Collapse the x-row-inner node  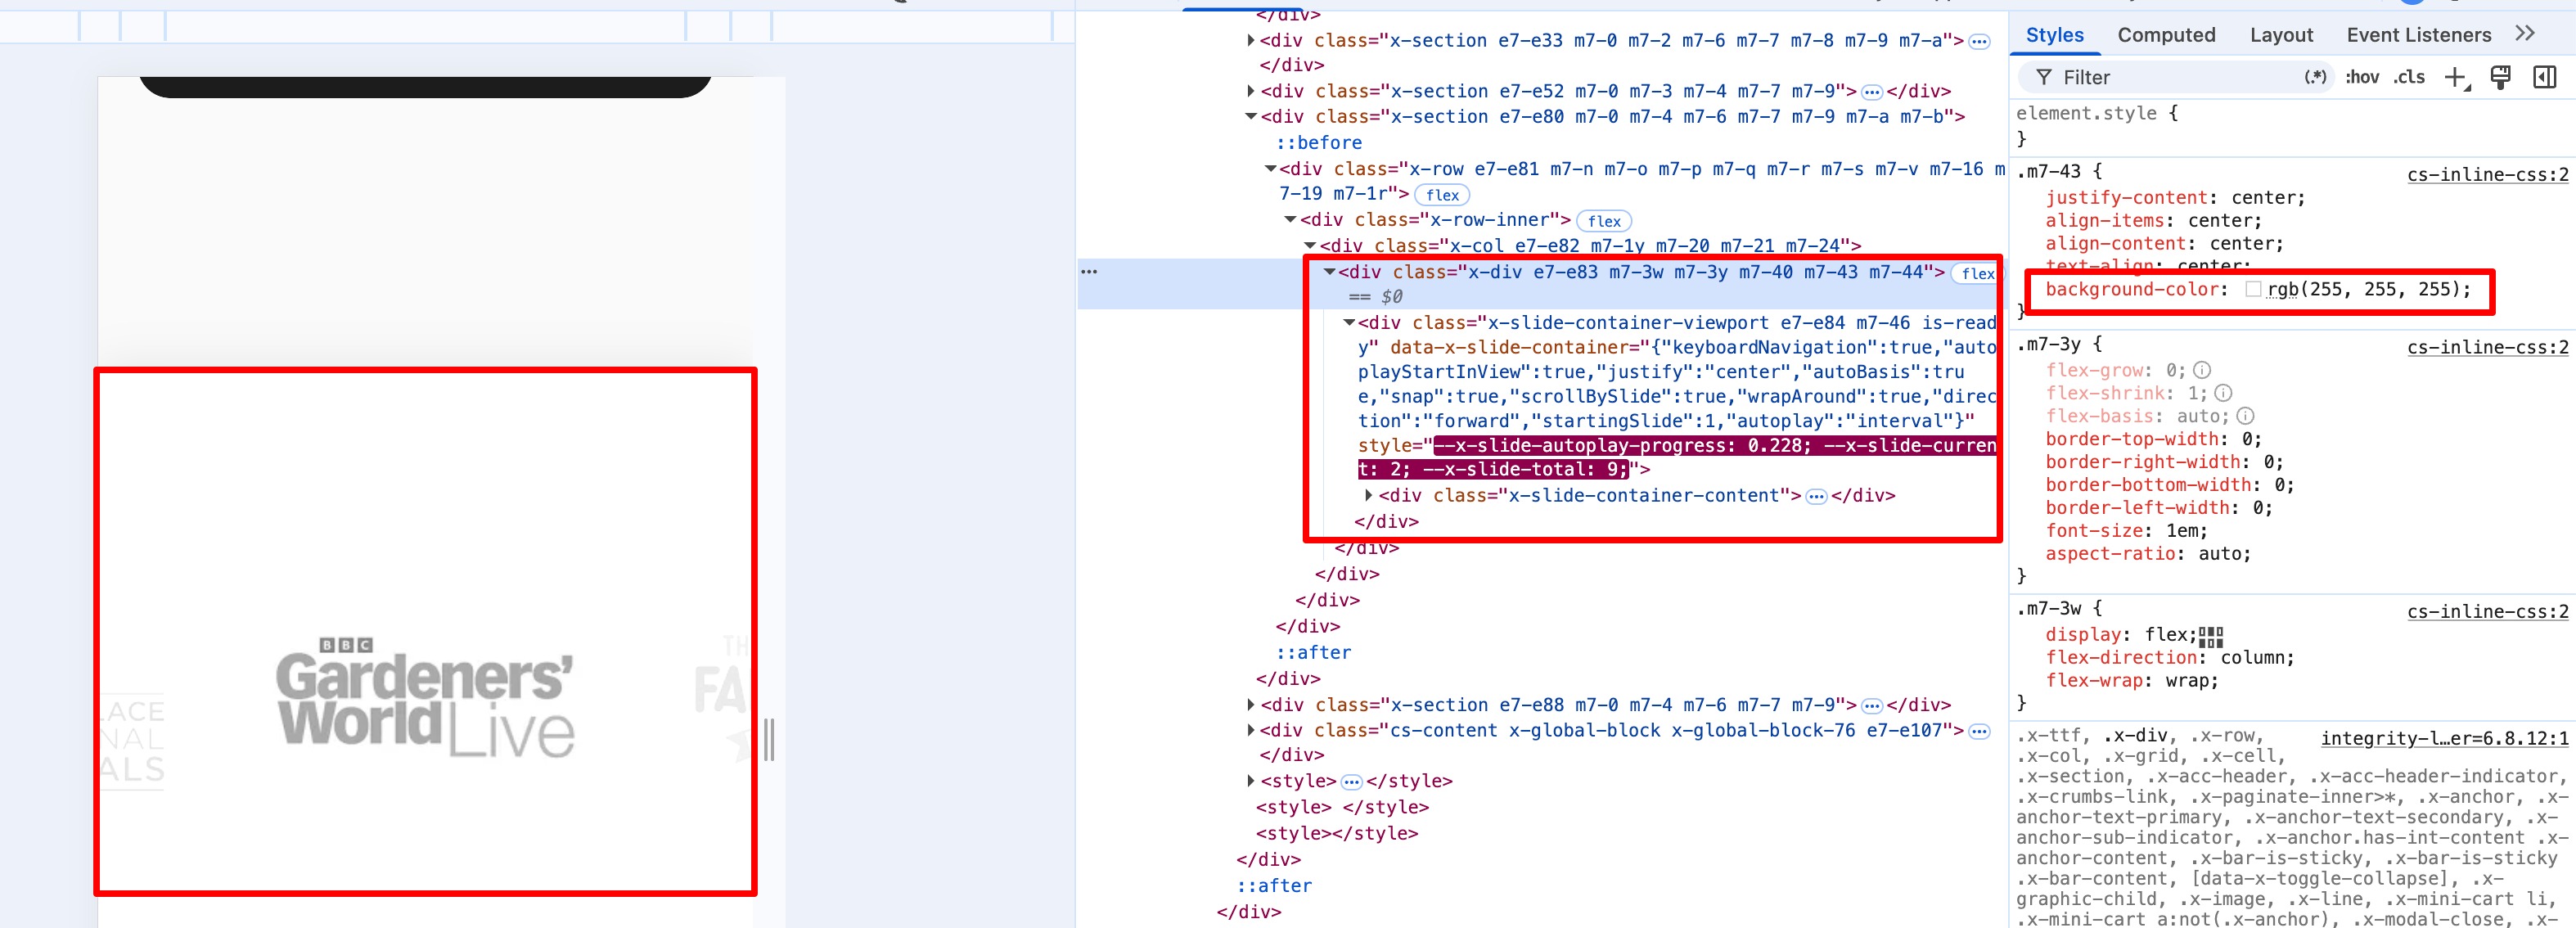(1290, 219)
